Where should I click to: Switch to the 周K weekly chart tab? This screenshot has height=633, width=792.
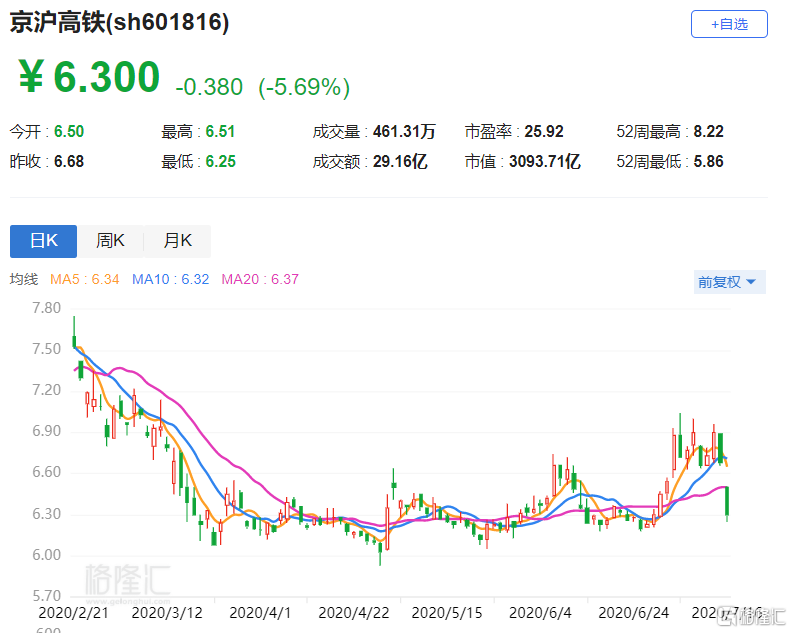[110, 241]
